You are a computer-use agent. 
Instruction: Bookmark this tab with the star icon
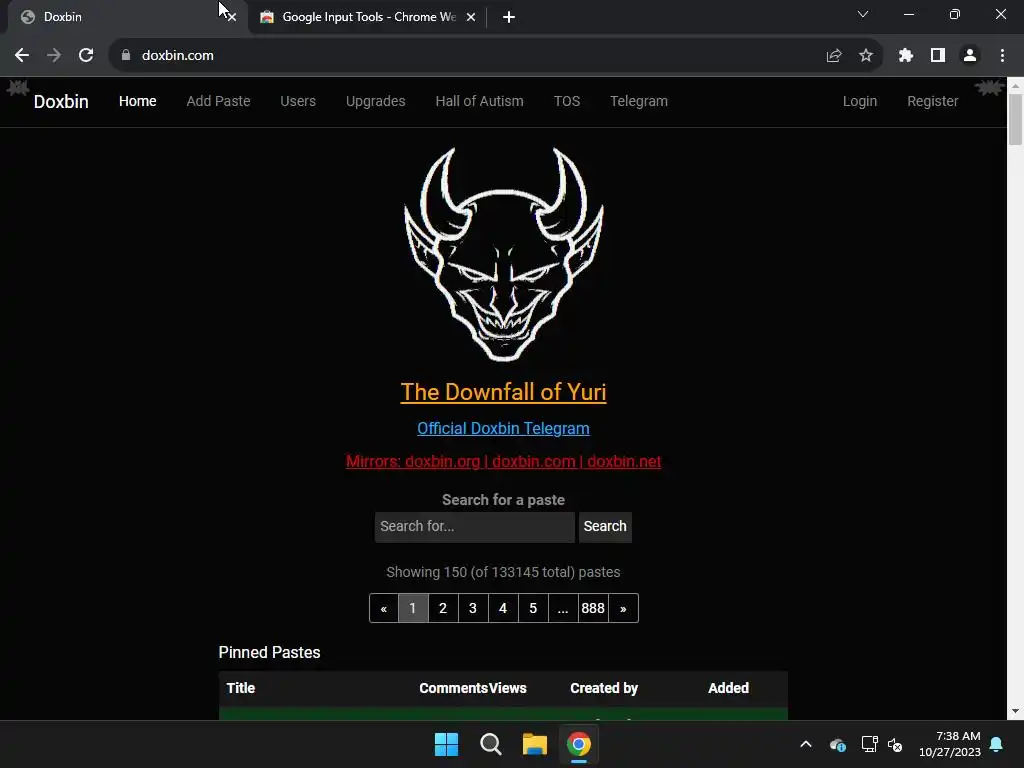pos(866,56)
